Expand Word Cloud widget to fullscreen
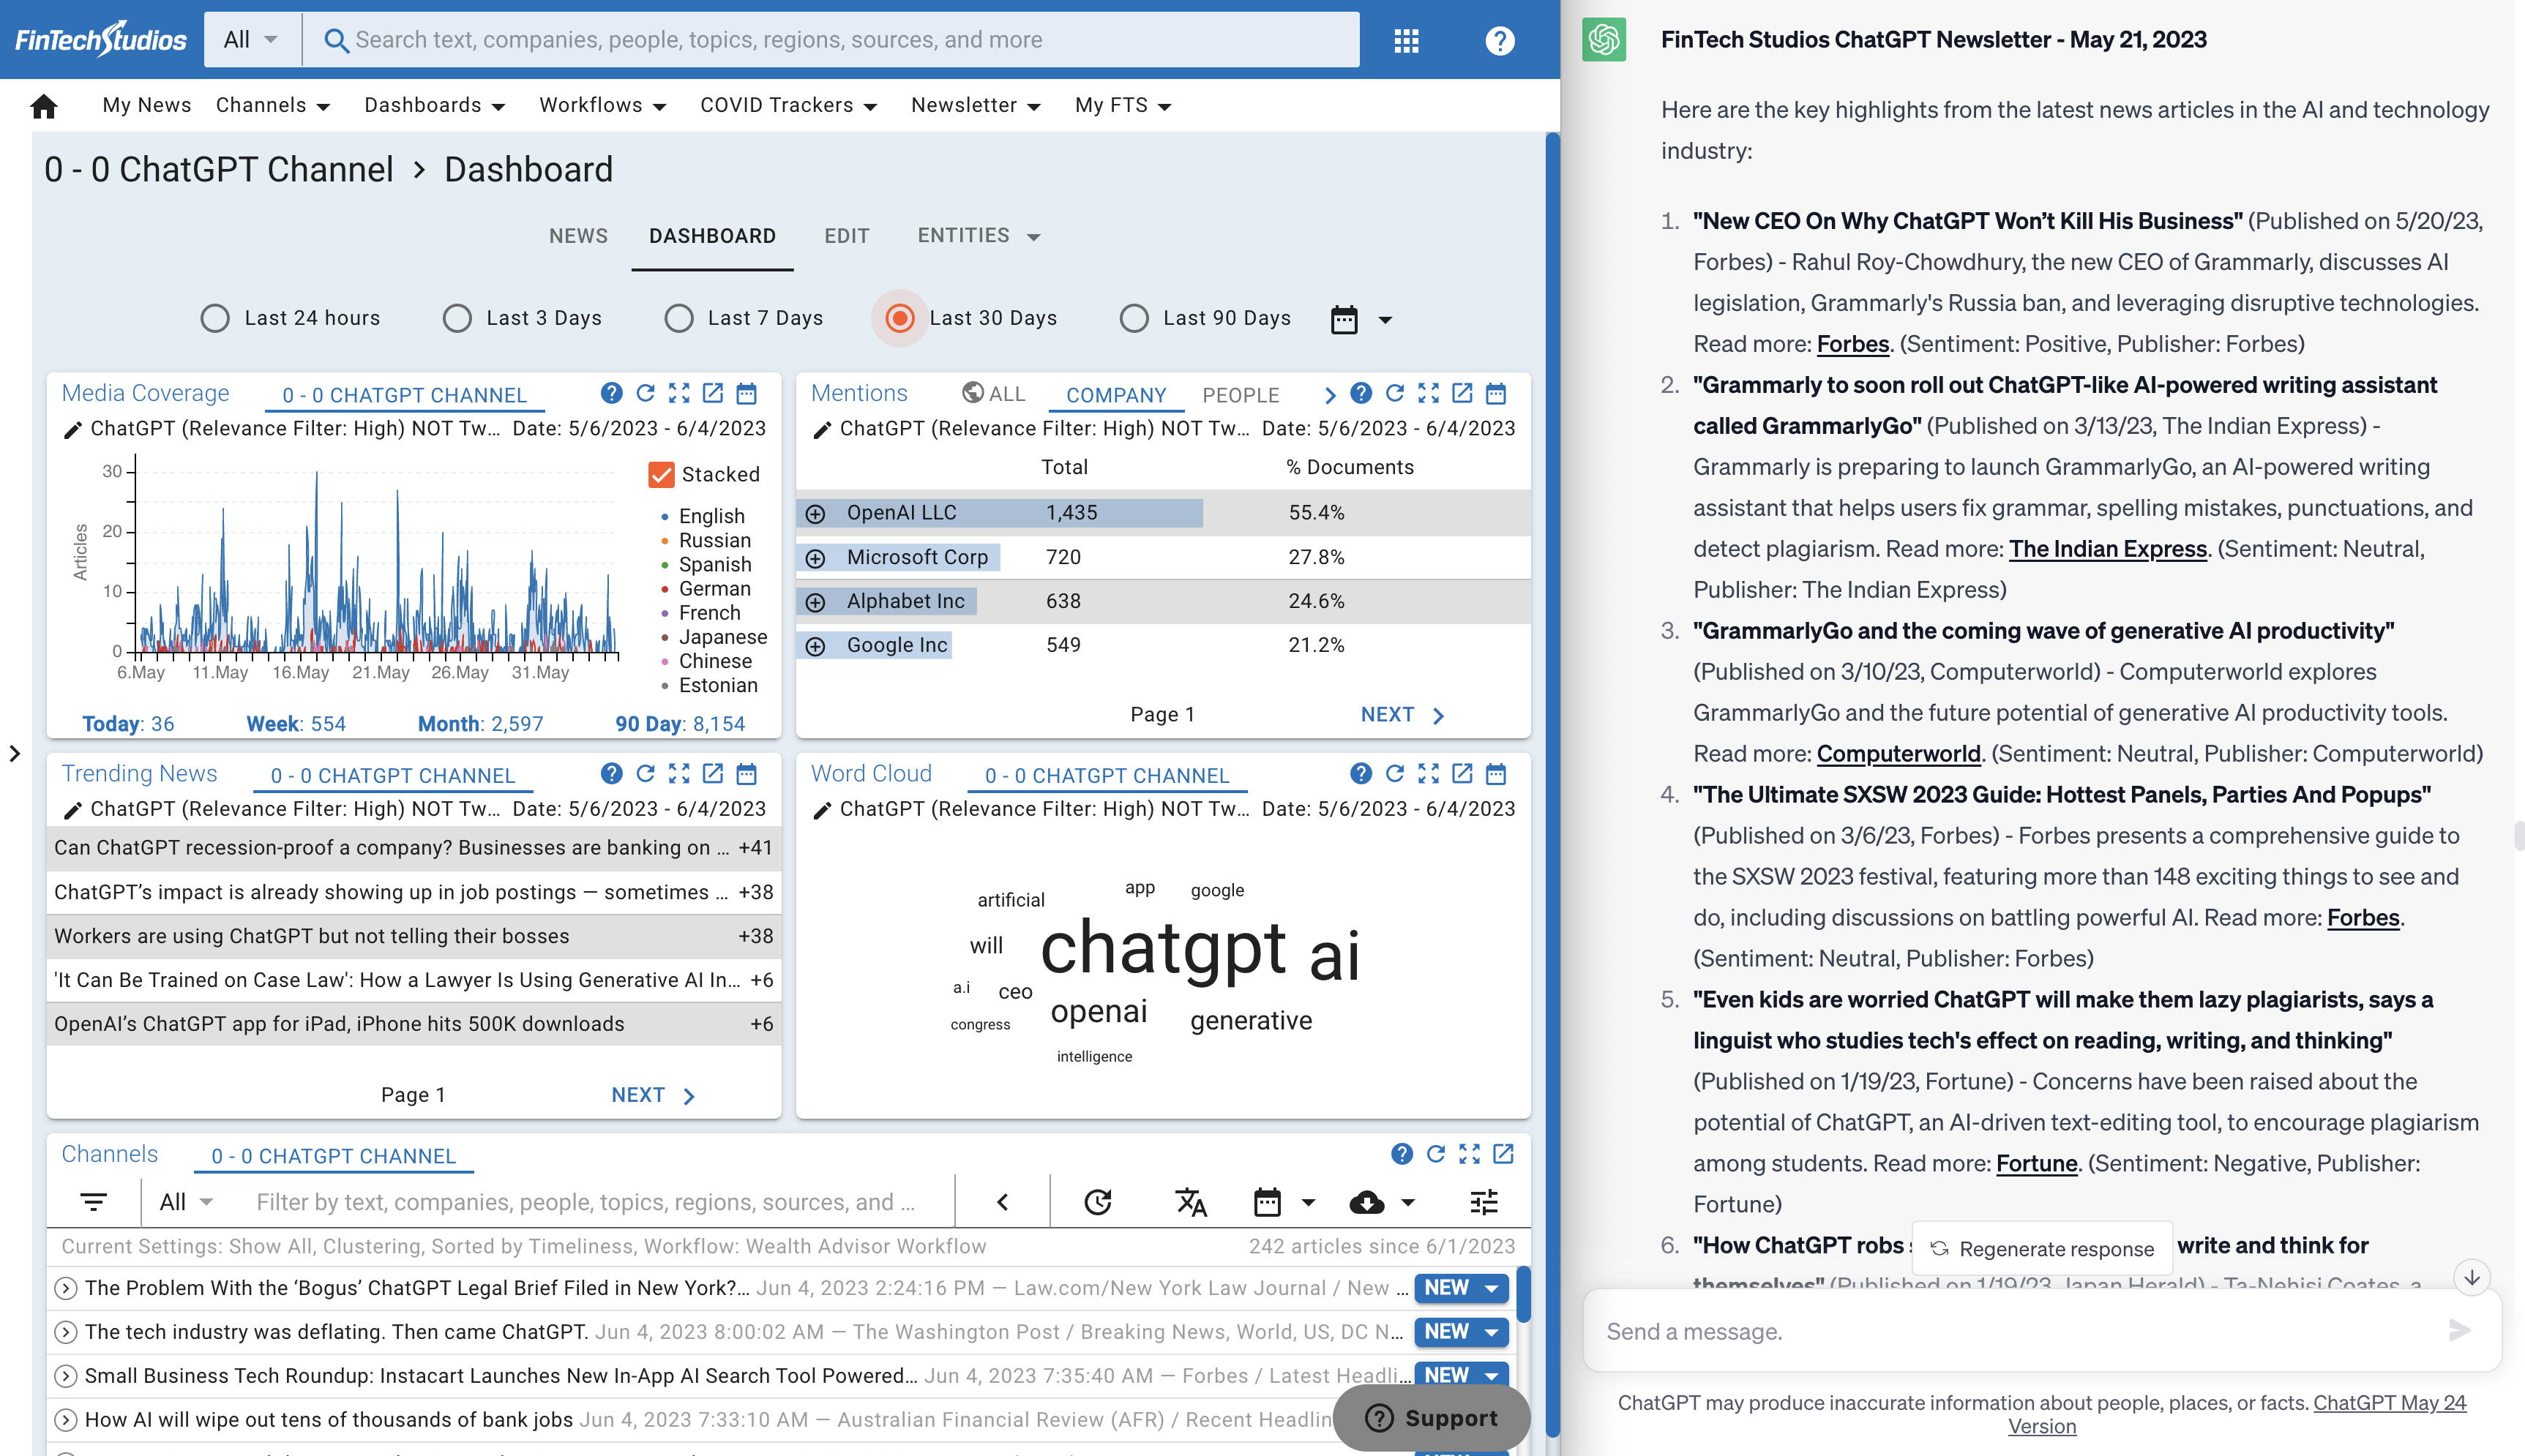 point(1428,773)
